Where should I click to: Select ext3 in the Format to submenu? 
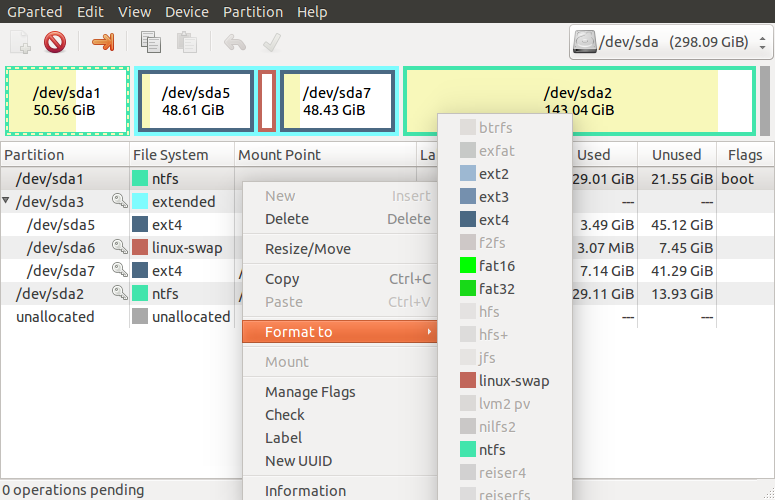click(505, 197)
